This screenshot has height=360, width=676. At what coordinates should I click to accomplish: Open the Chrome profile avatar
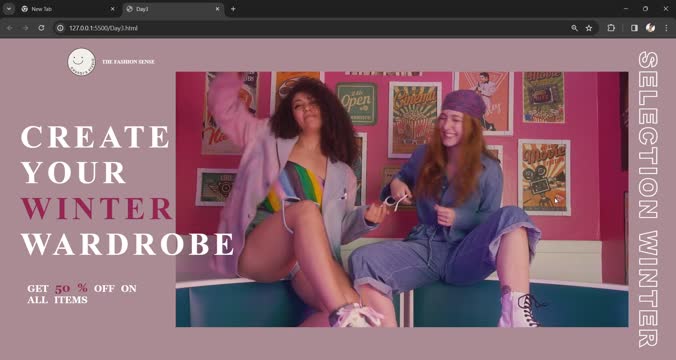(x=650, y=28)
